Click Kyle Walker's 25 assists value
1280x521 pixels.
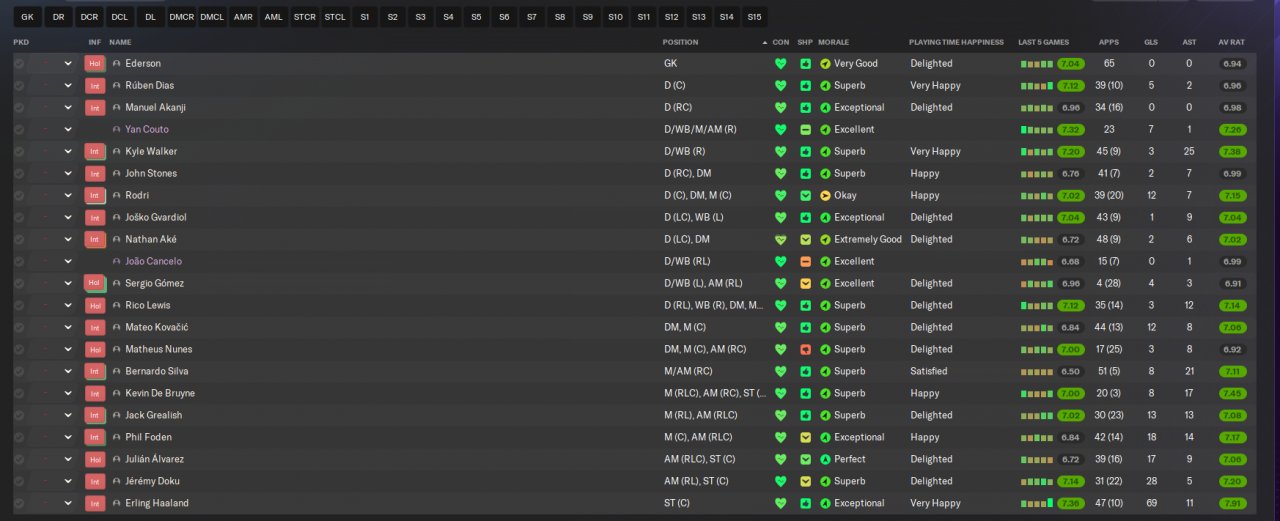pos(1189,151)
